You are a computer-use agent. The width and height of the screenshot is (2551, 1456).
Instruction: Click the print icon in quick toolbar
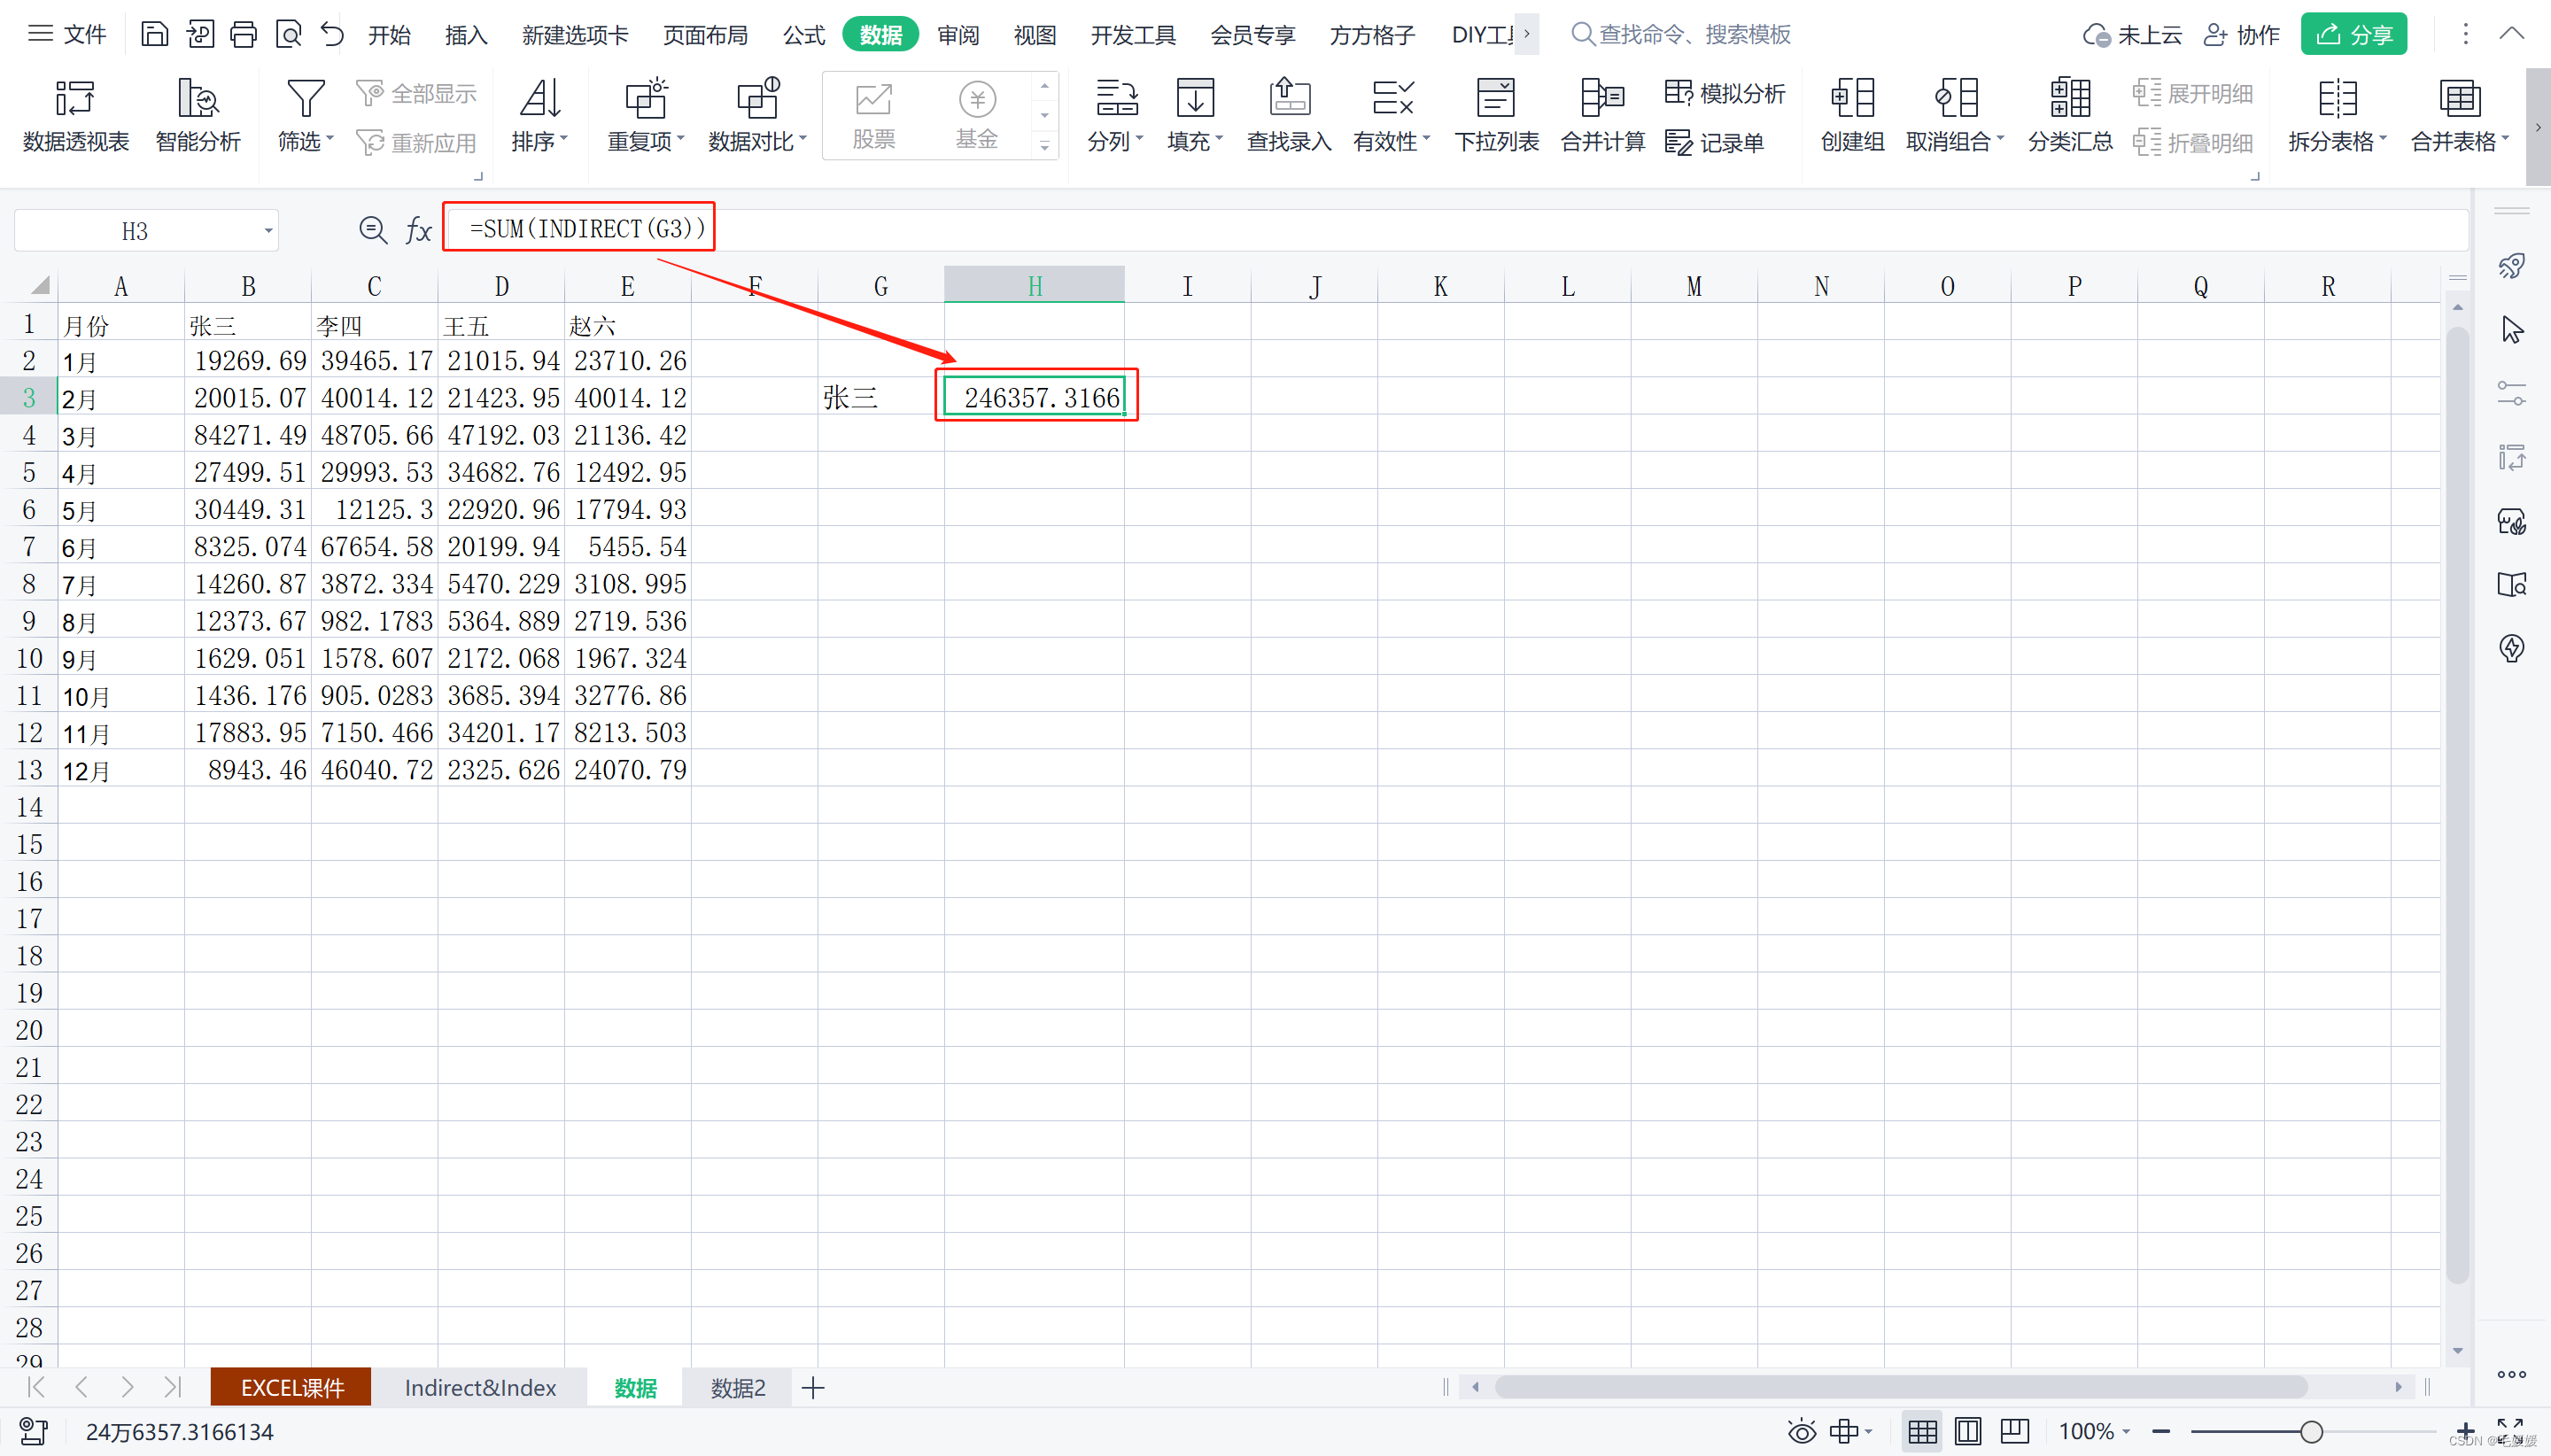tap(243, 34)
